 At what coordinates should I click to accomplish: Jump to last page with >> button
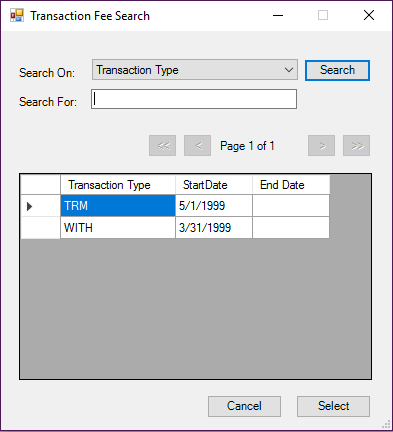click(x=356, y=145)
